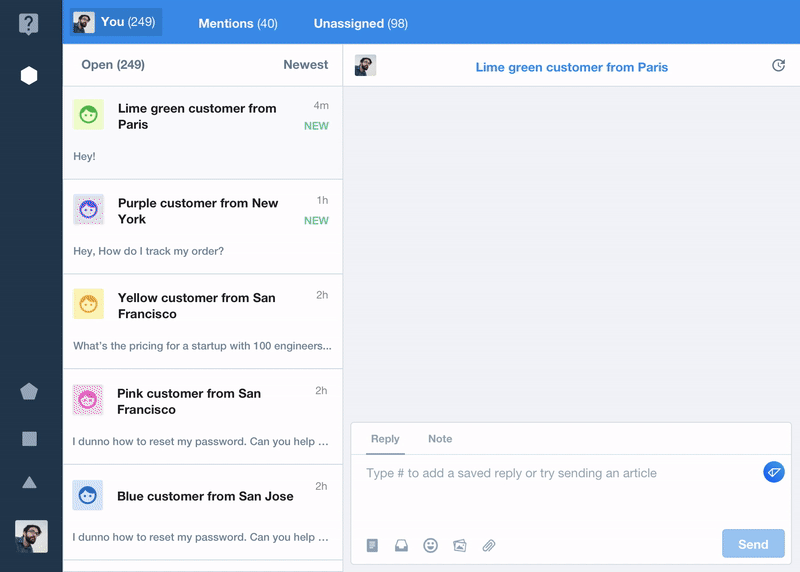800x572 pixels.
Task: Open saved replies tray icon
Action: [x=401, y=545]
